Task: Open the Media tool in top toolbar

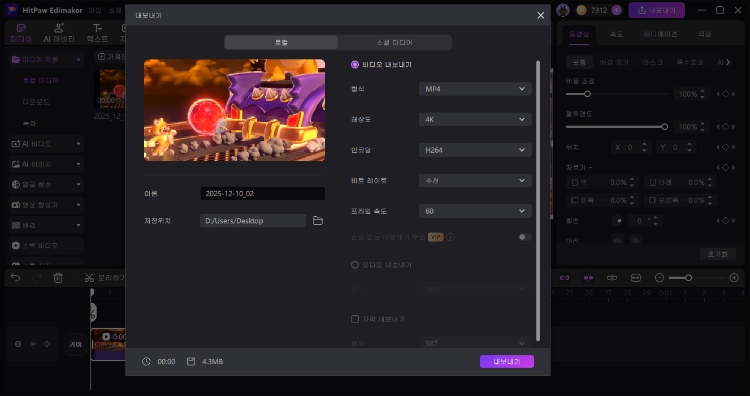Action: click(x=21, y=33)
